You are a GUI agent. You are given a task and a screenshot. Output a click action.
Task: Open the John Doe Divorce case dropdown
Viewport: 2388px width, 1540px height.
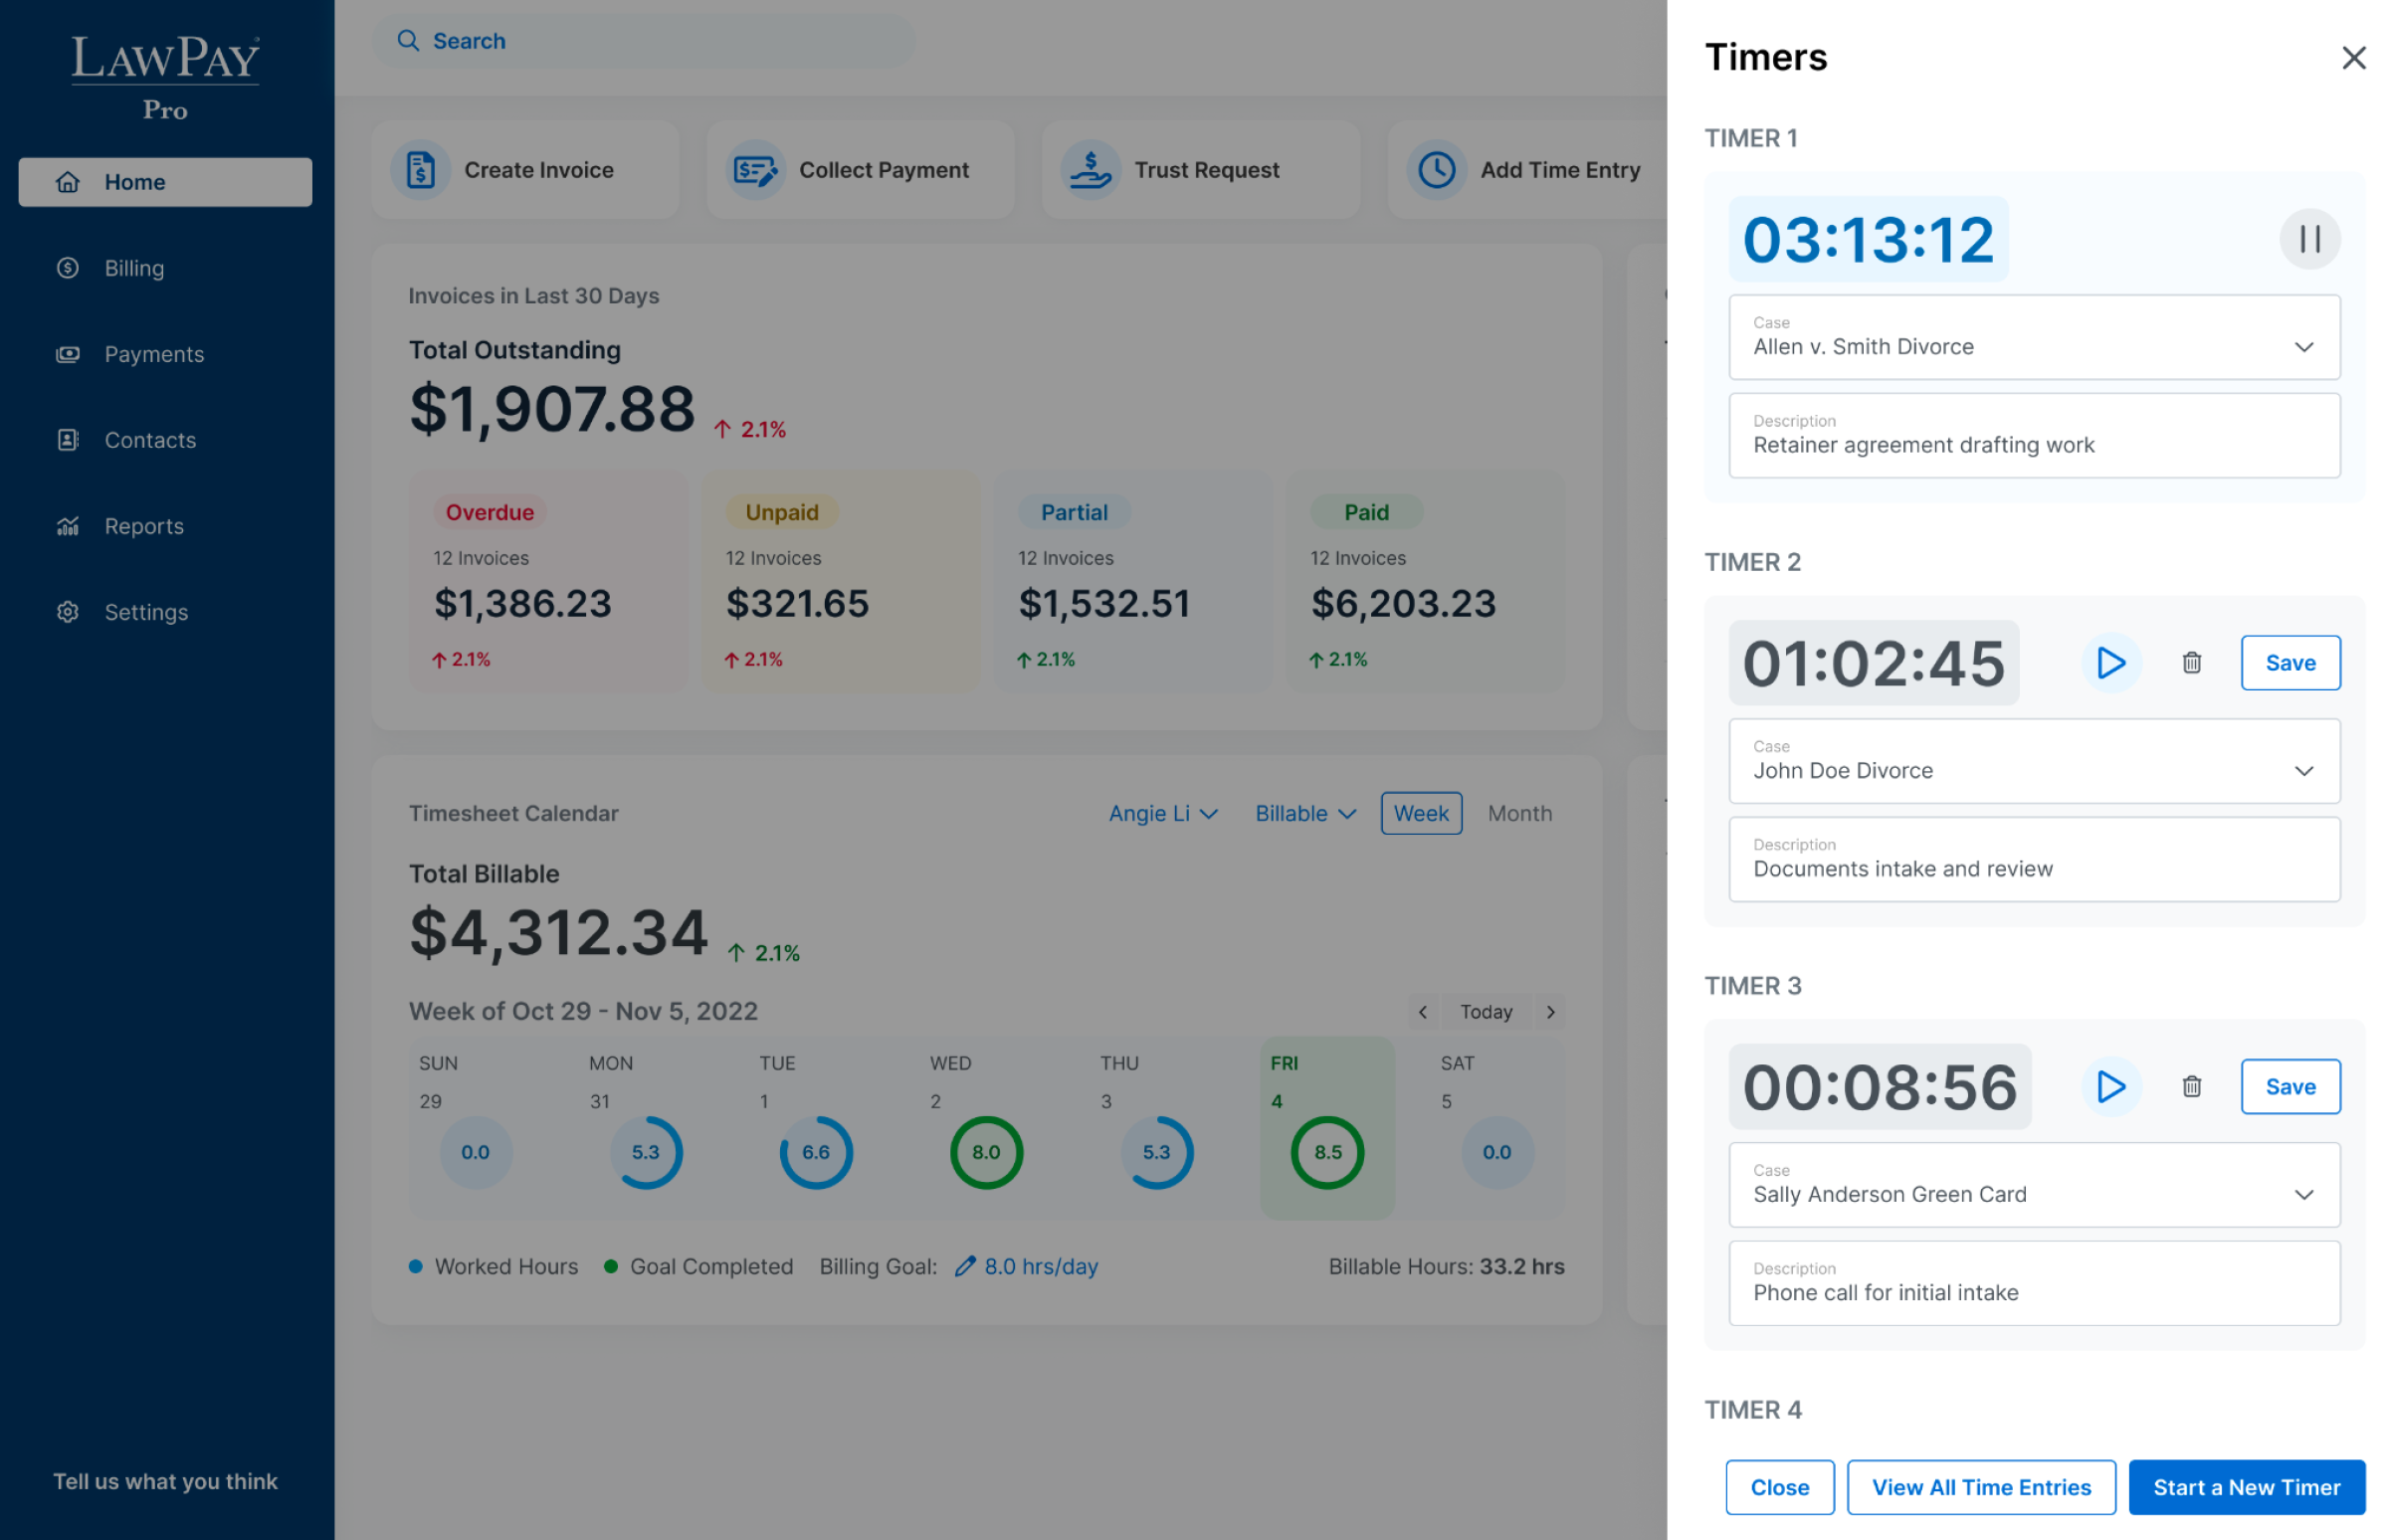point(2303,771)
